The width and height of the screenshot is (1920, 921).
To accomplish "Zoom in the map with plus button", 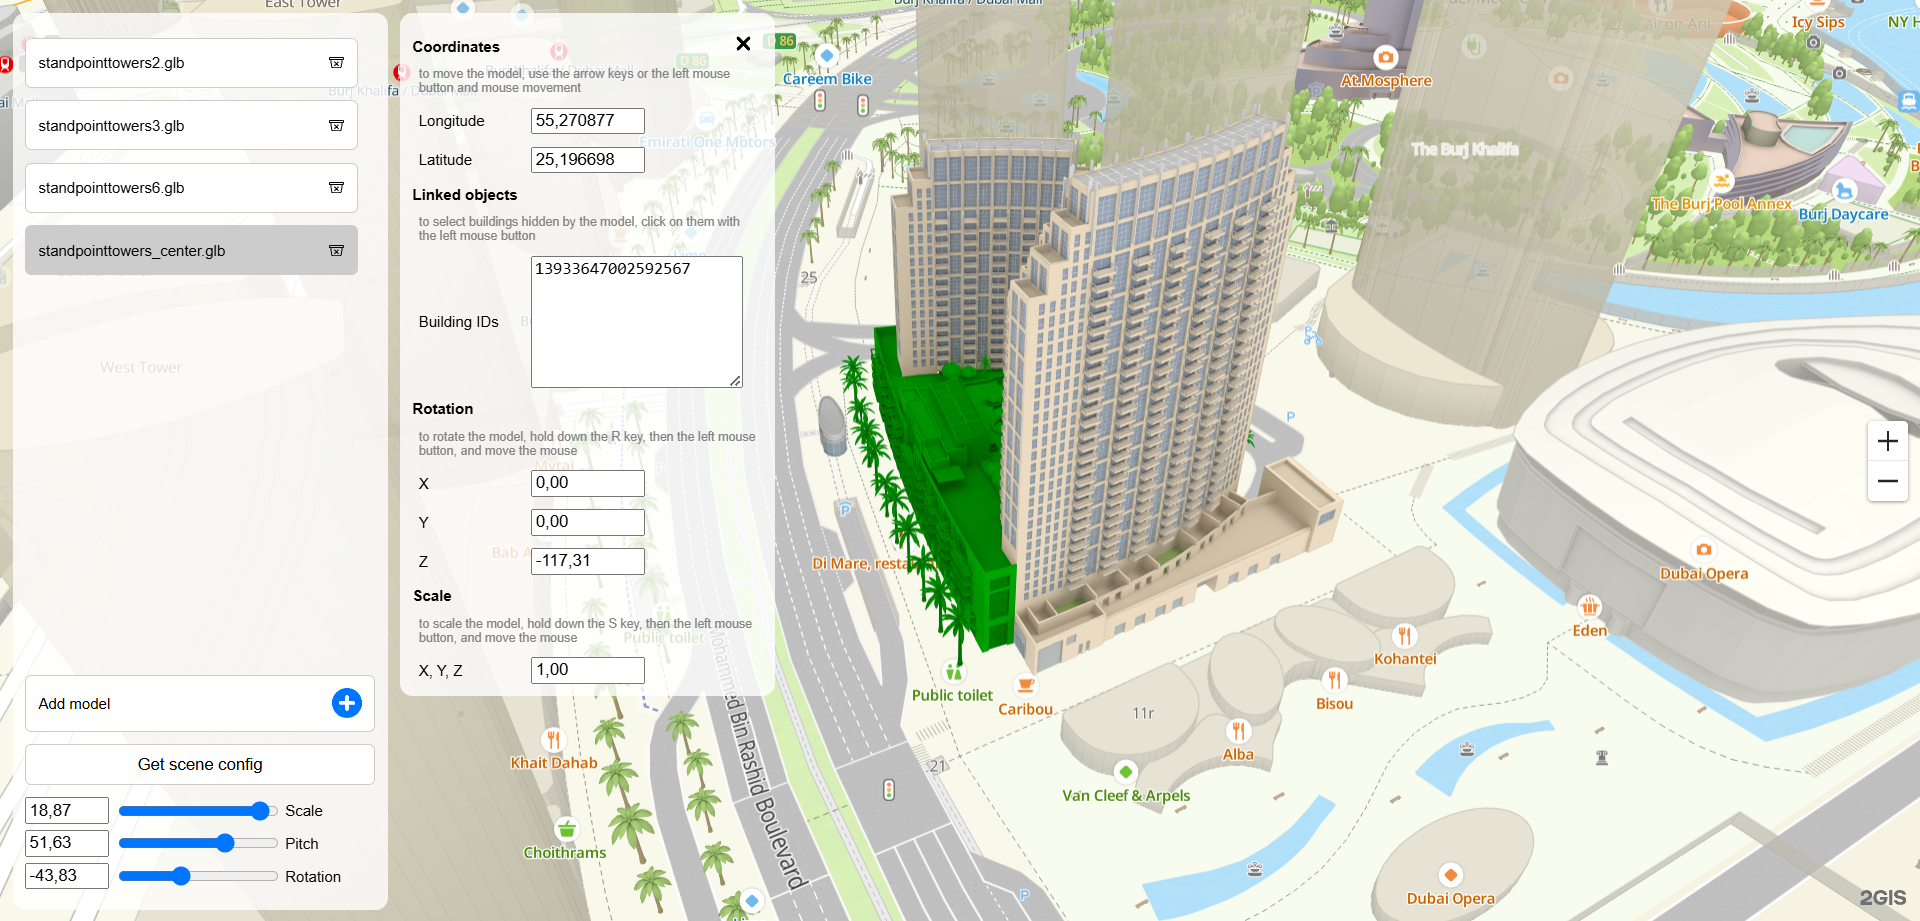I will (x=1887, y=441).
